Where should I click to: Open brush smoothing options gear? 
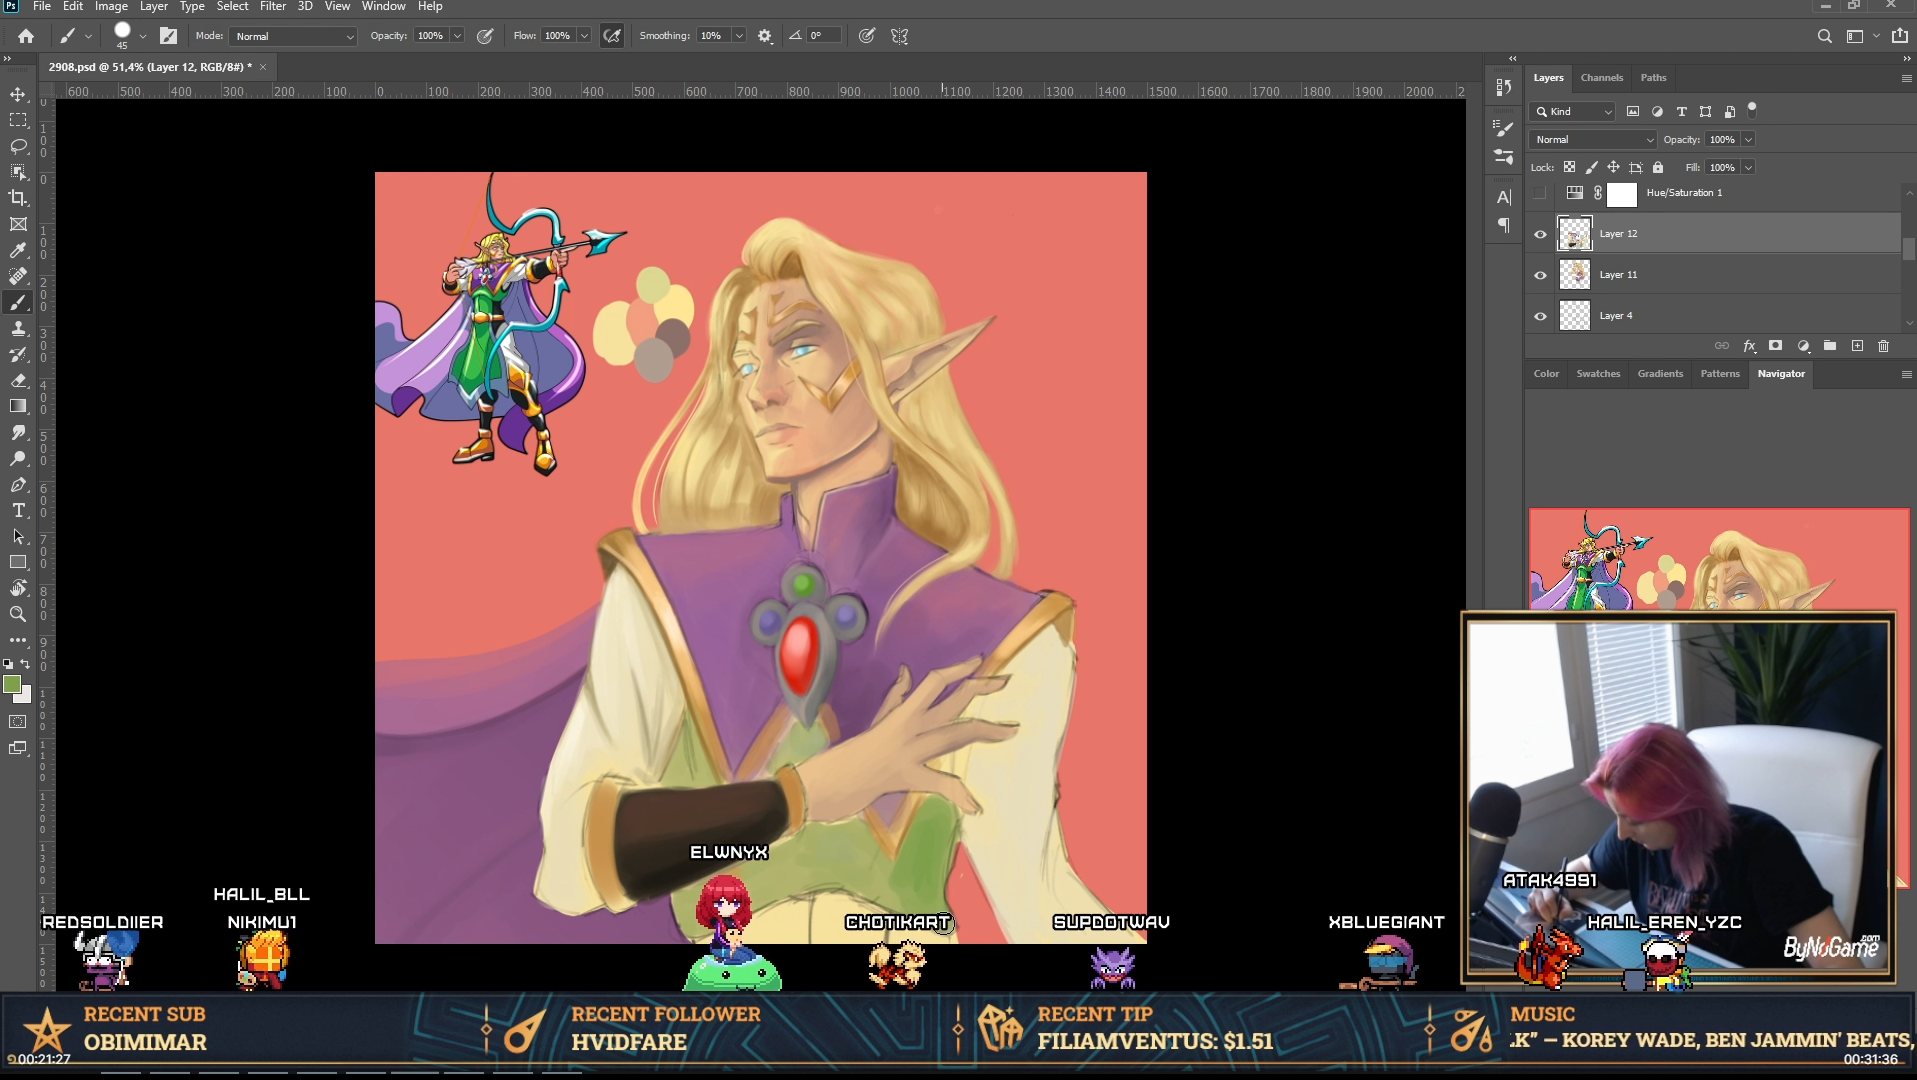(765, 36)
